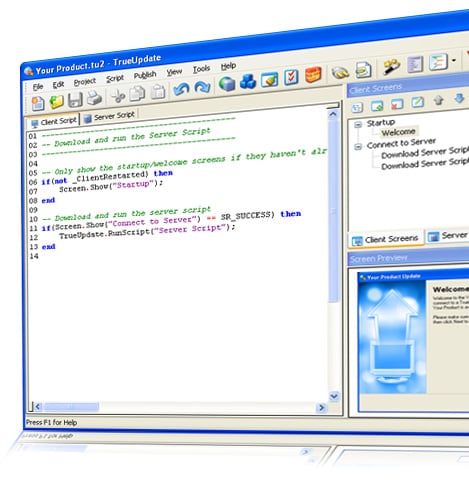Click the gold chain links toolbar icon
The image size is (469, 483).
pos(340,72)
